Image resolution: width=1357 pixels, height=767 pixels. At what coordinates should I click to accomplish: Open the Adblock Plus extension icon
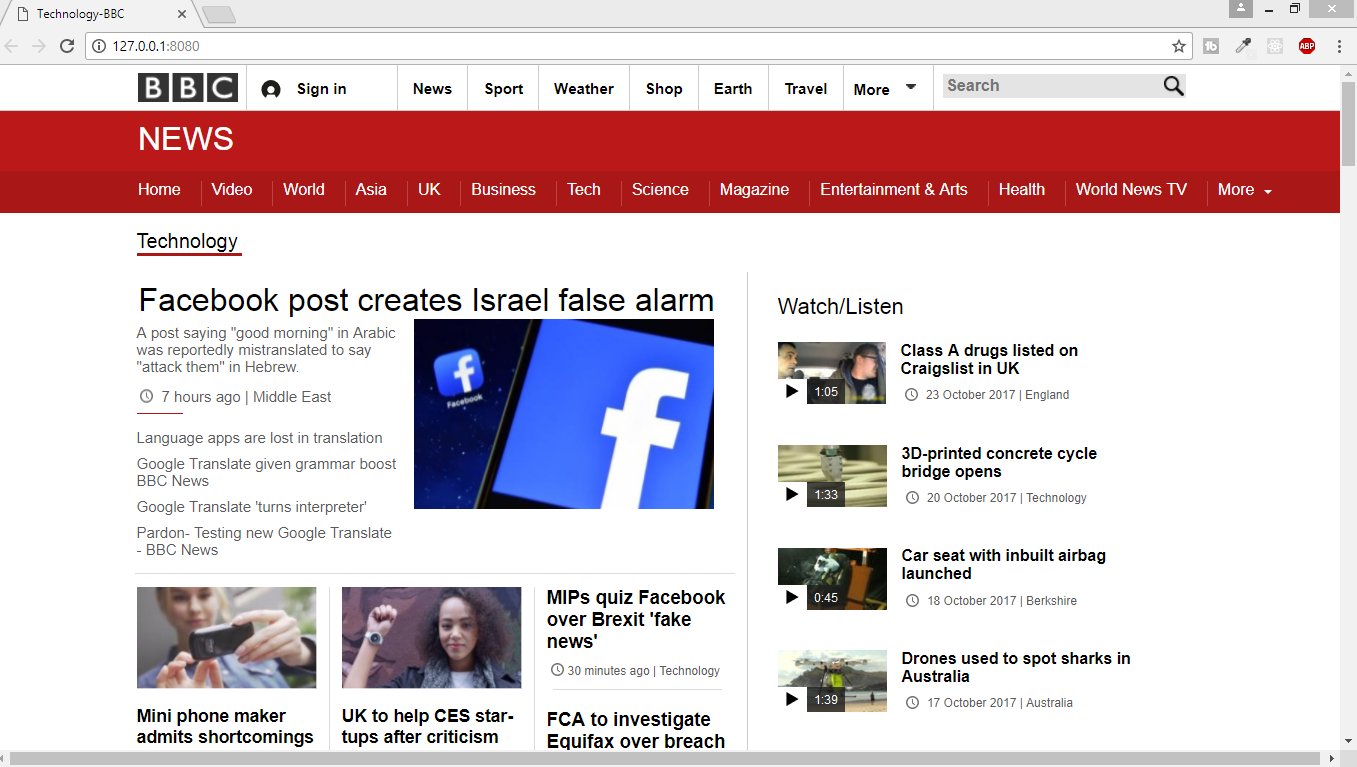pos(1307,46)
